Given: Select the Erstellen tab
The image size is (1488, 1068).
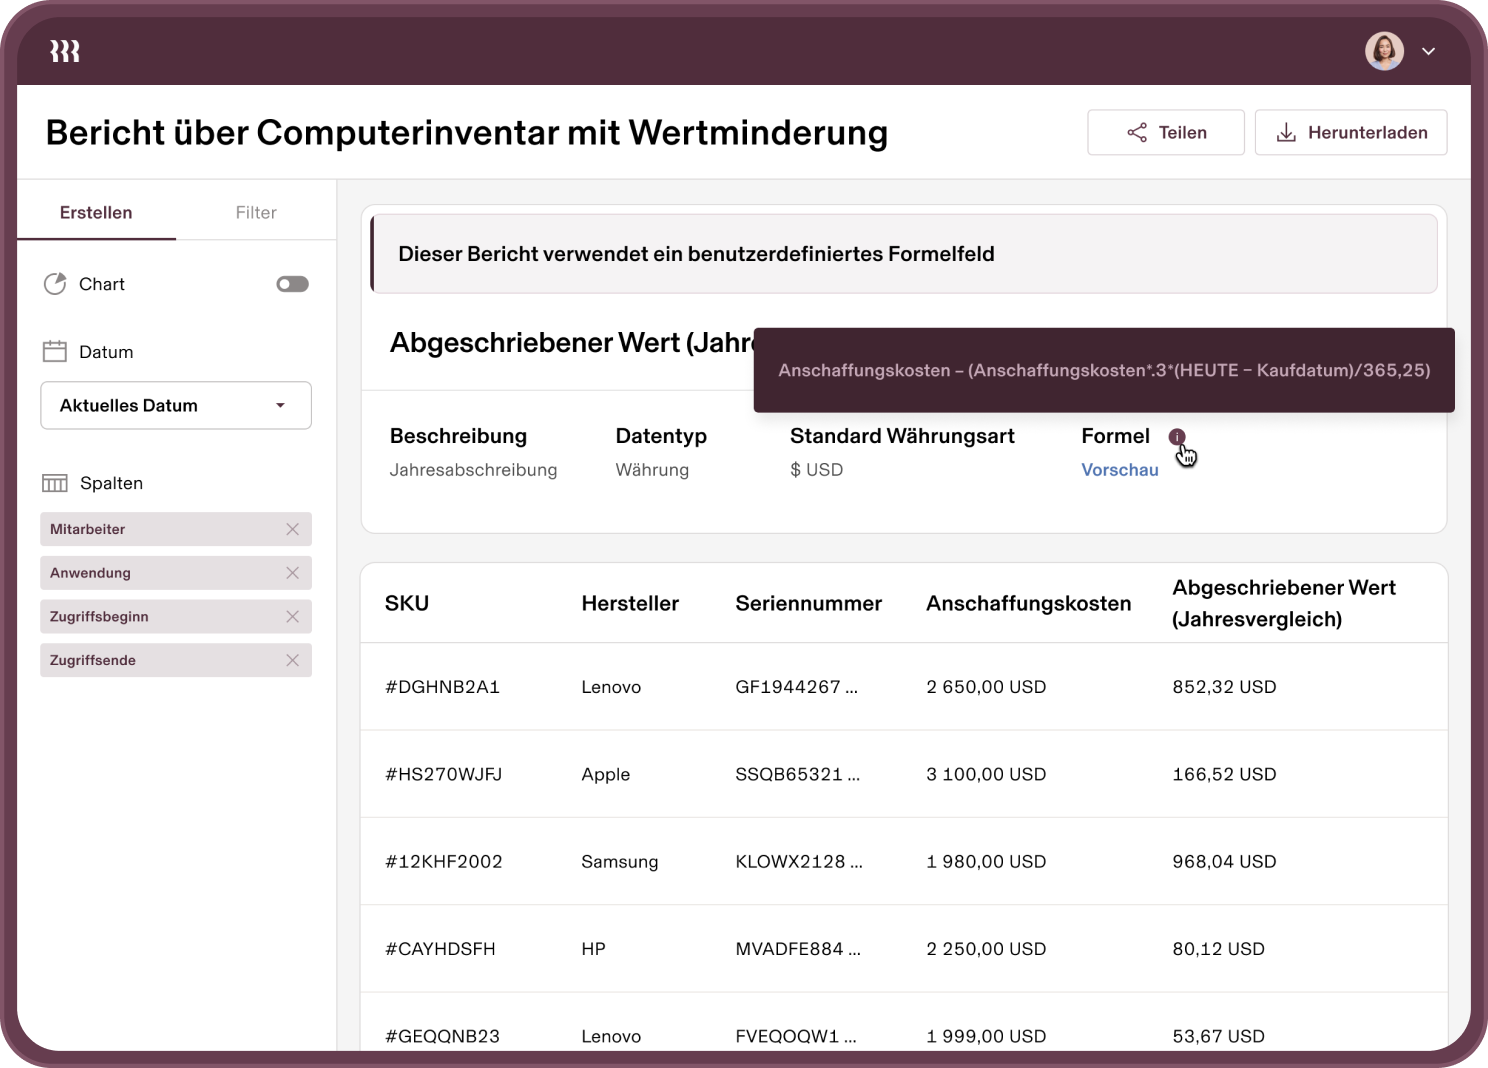Looking at the screenshot, I should [96, 213].
